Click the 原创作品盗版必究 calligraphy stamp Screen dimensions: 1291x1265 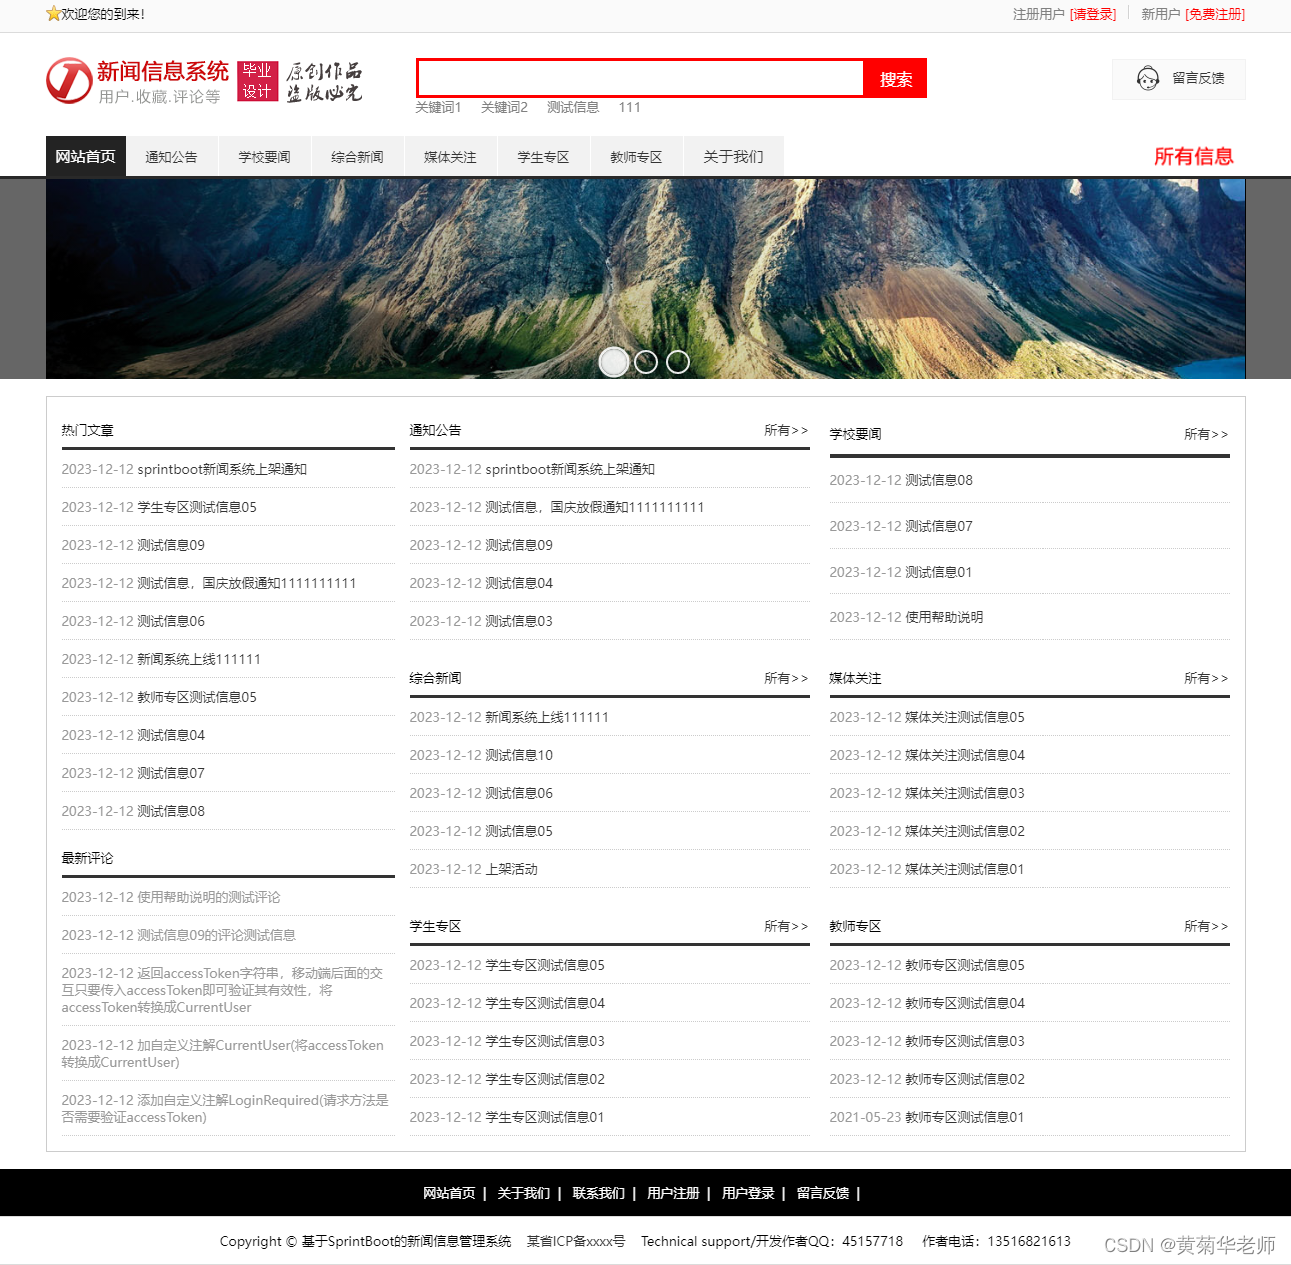(324, 80)
